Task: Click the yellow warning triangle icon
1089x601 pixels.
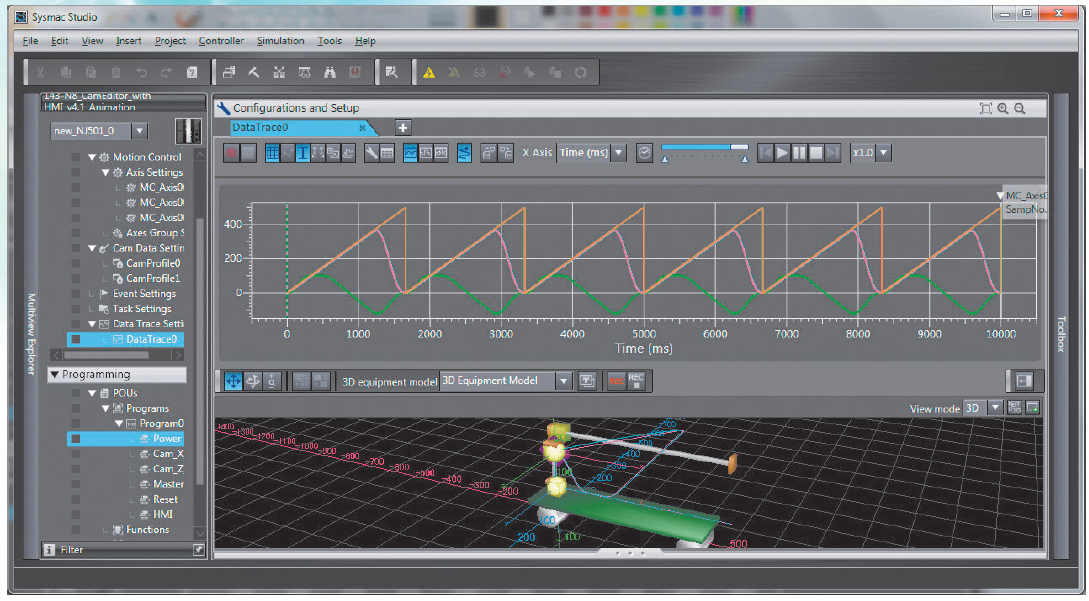Action: (429, 72)
